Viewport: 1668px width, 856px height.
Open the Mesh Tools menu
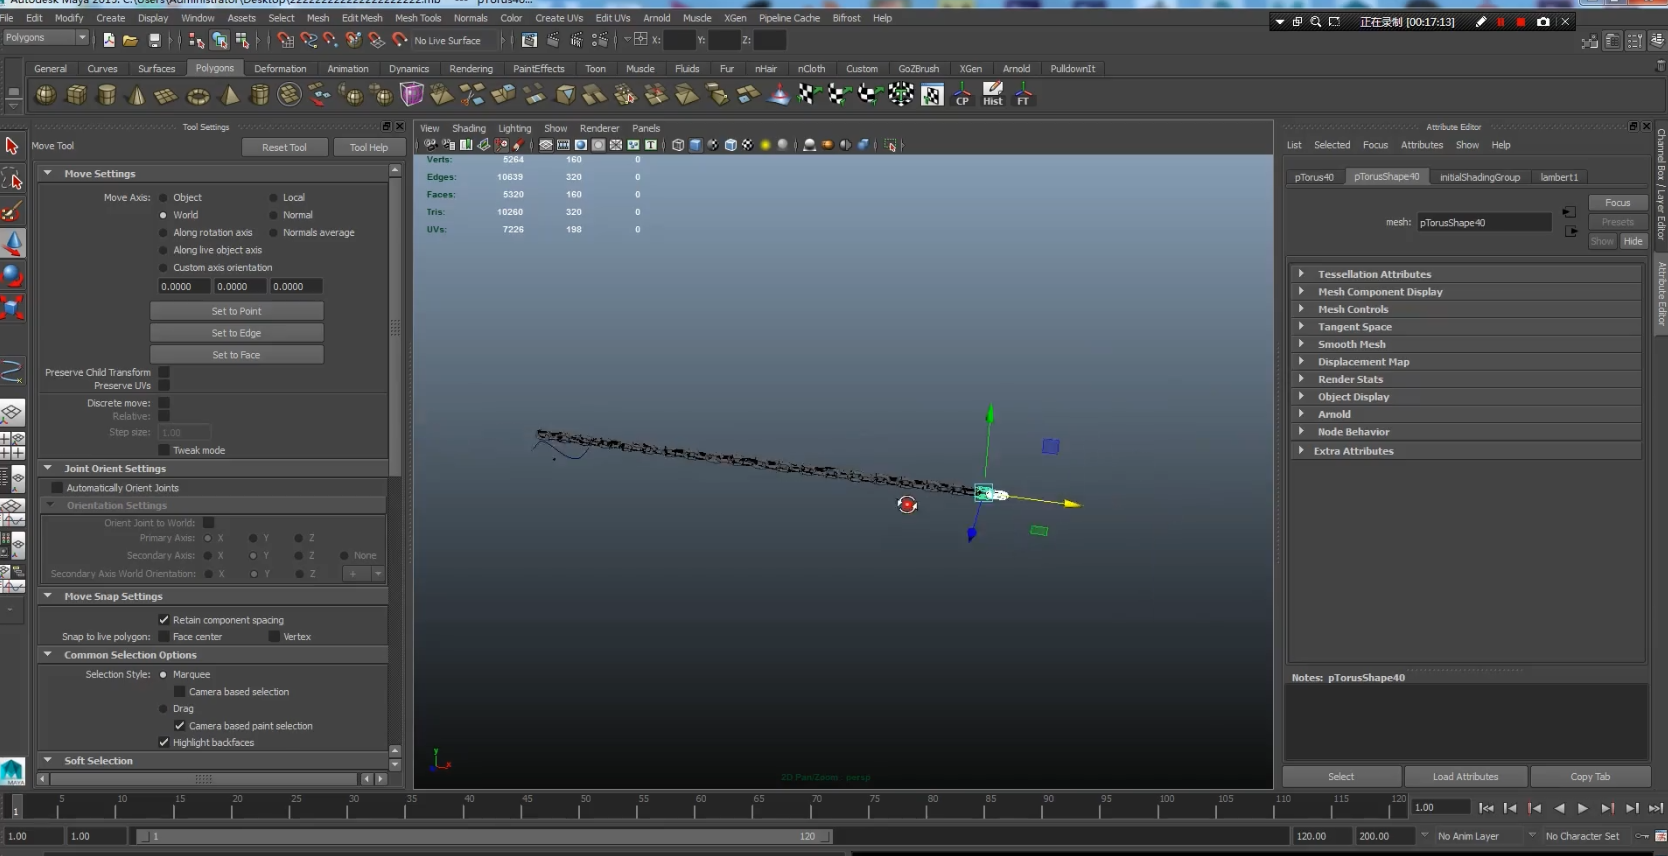[418, 18]
